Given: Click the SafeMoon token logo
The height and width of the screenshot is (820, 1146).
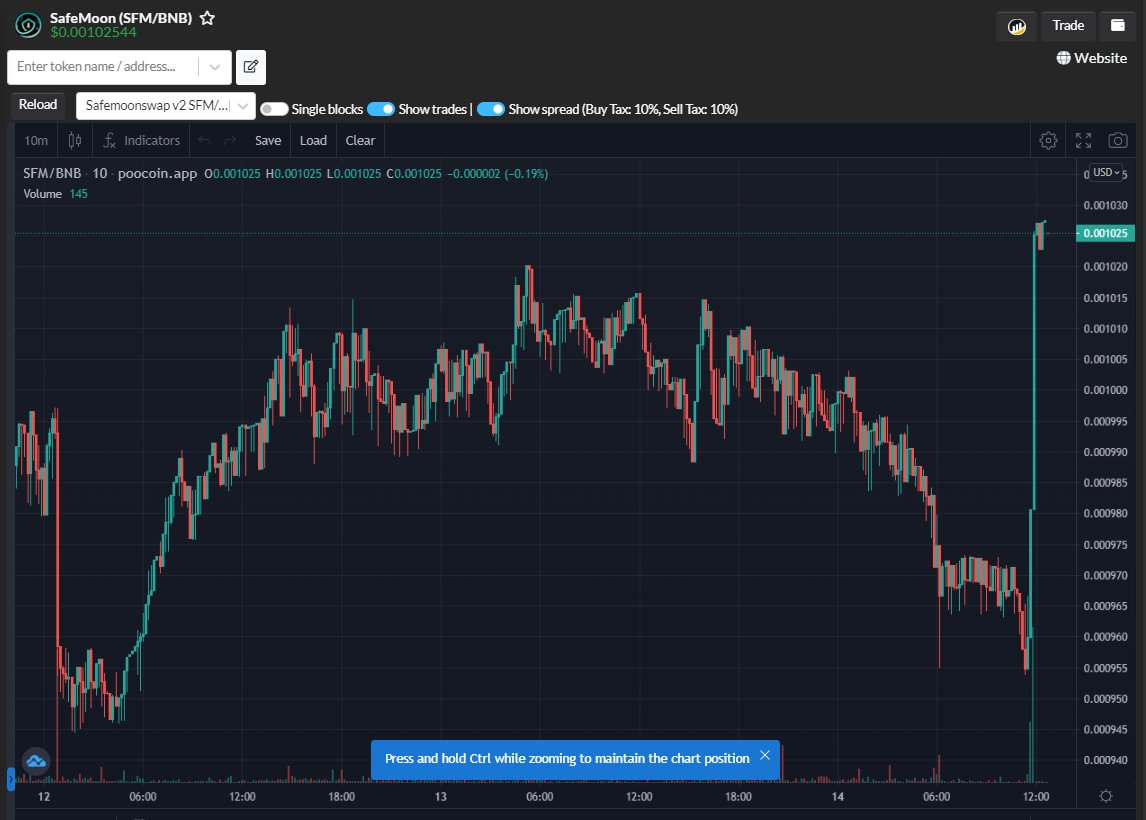Looking at the screenshot, I should (x=28, y=25).
